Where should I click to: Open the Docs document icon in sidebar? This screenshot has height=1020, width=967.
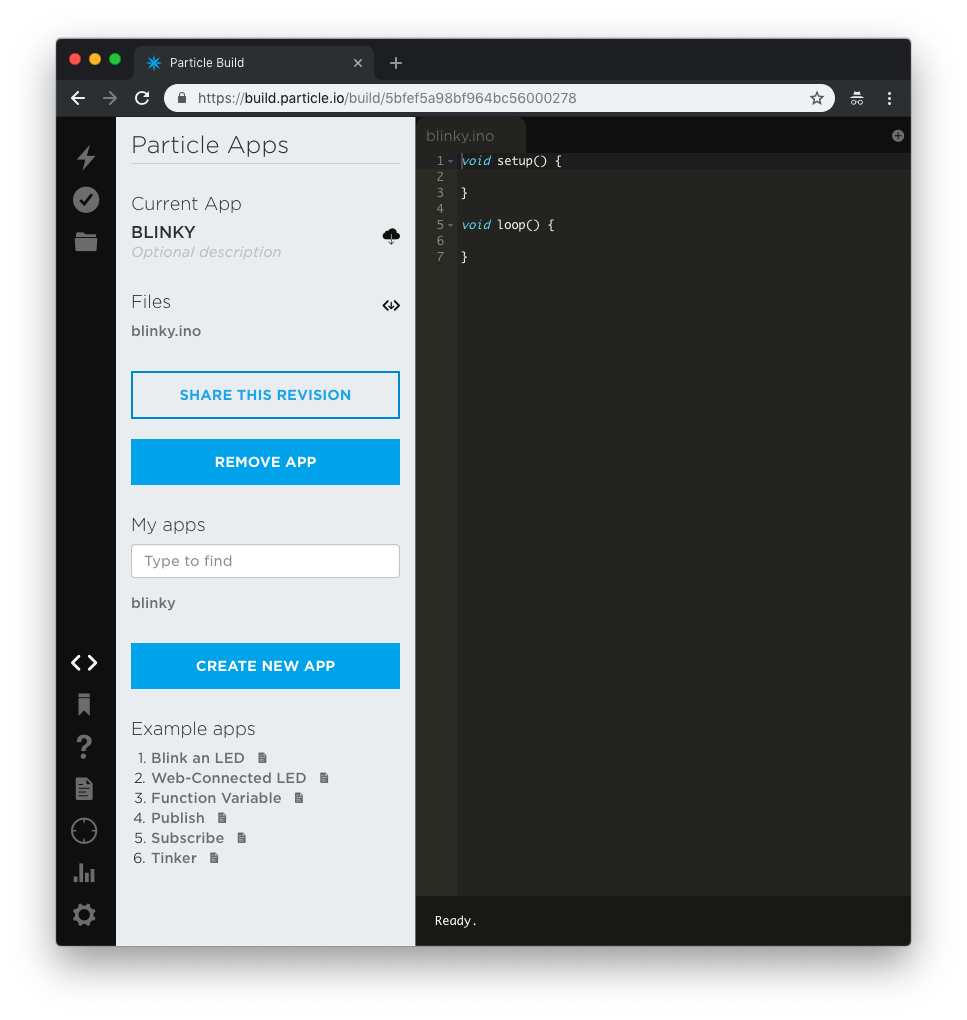[x=84, y=789]
